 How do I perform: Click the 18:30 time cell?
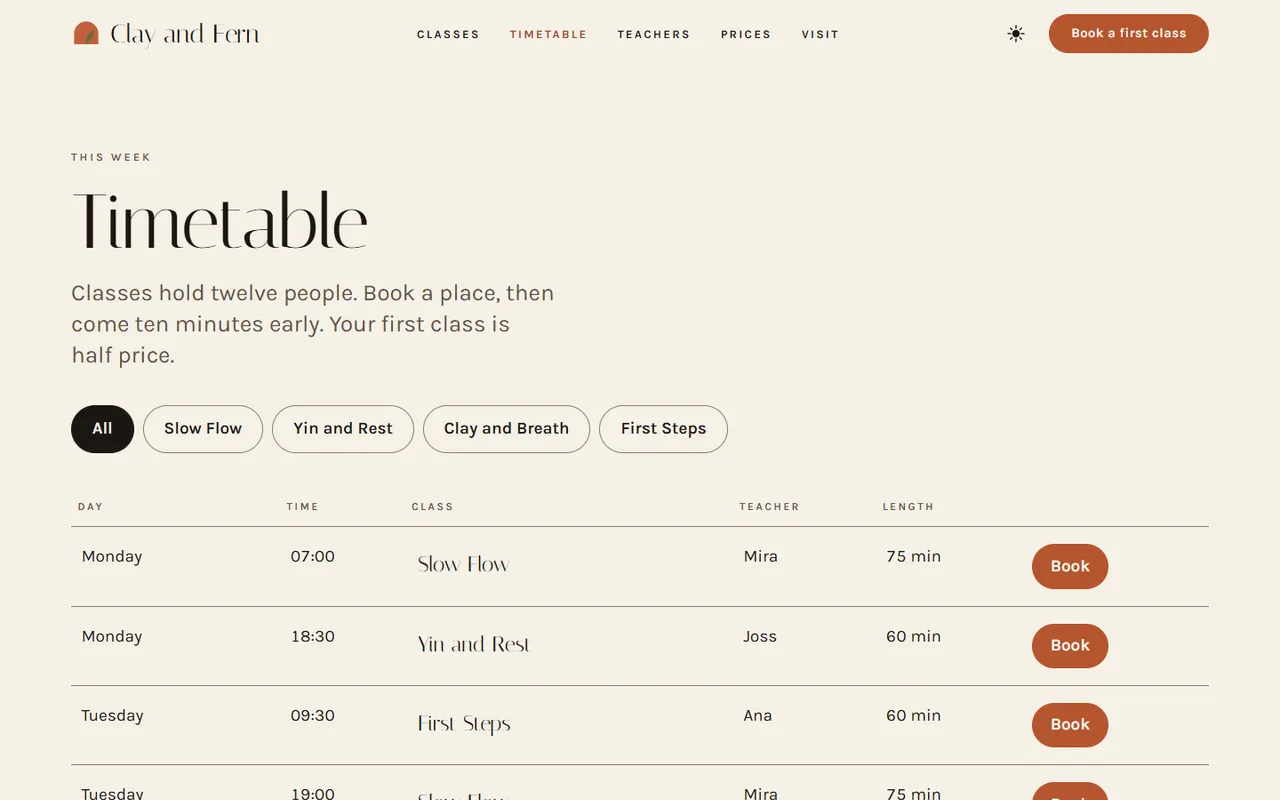coord(313,636)
